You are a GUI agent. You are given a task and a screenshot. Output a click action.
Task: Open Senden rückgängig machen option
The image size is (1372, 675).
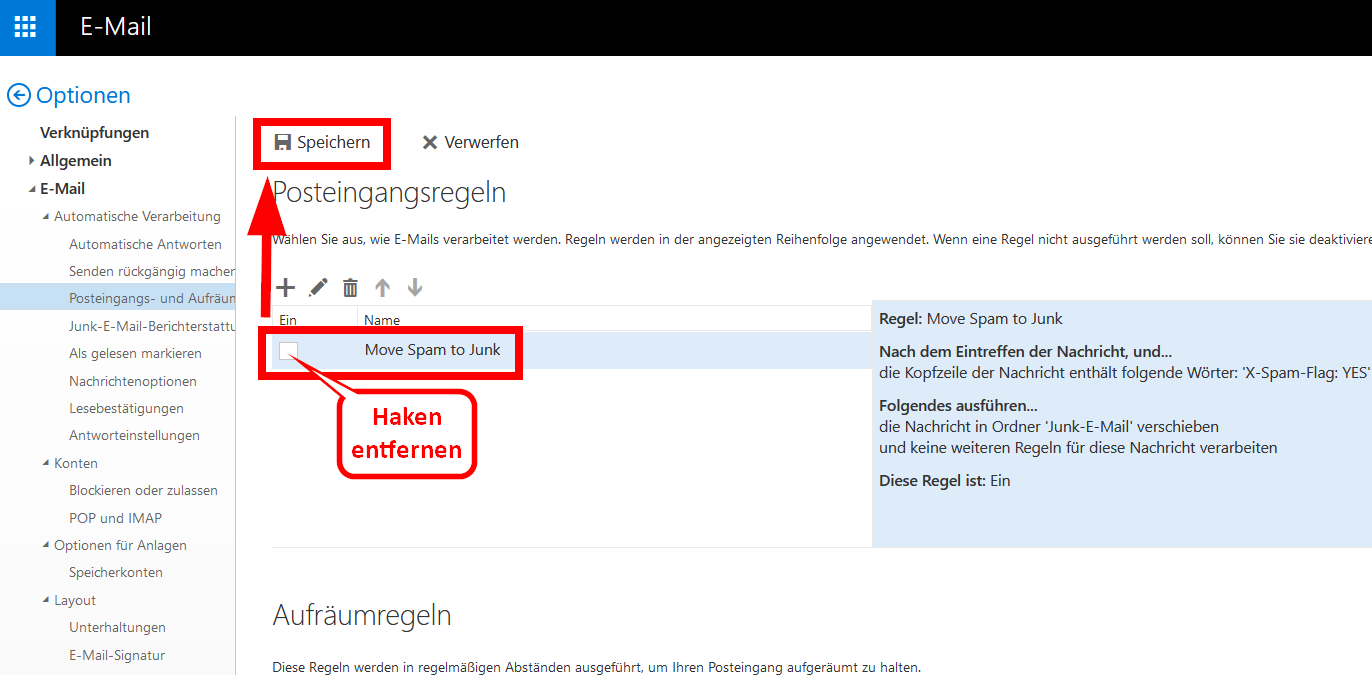(152, 271)
